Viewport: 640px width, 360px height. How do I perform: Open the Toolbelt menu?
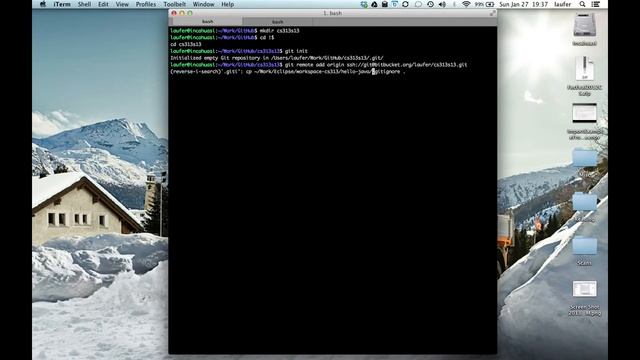coord(175,4)
